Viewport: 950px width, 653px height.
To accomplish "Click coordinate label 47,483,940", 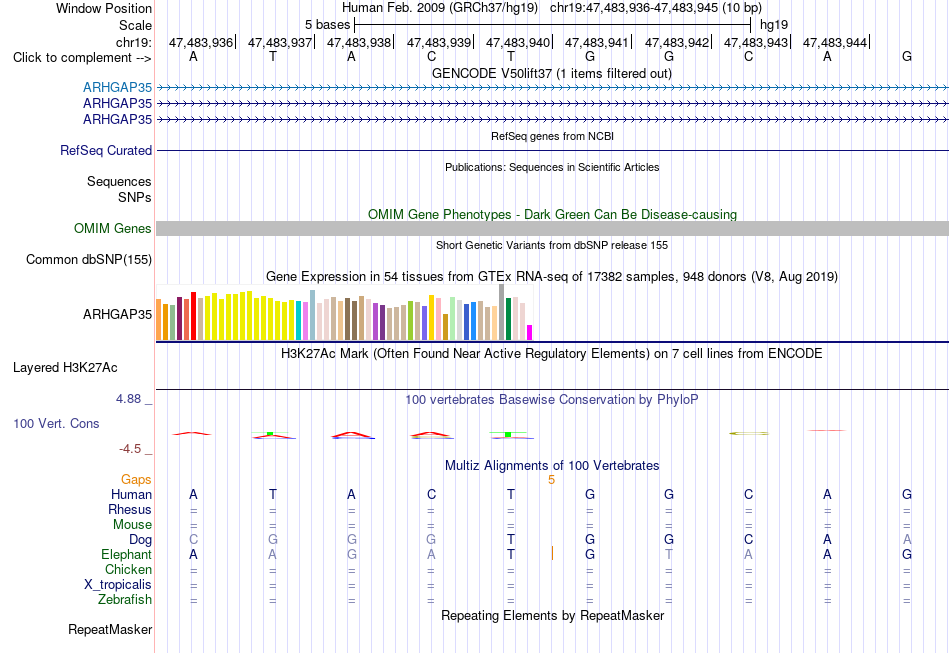I will pos(518,42).
